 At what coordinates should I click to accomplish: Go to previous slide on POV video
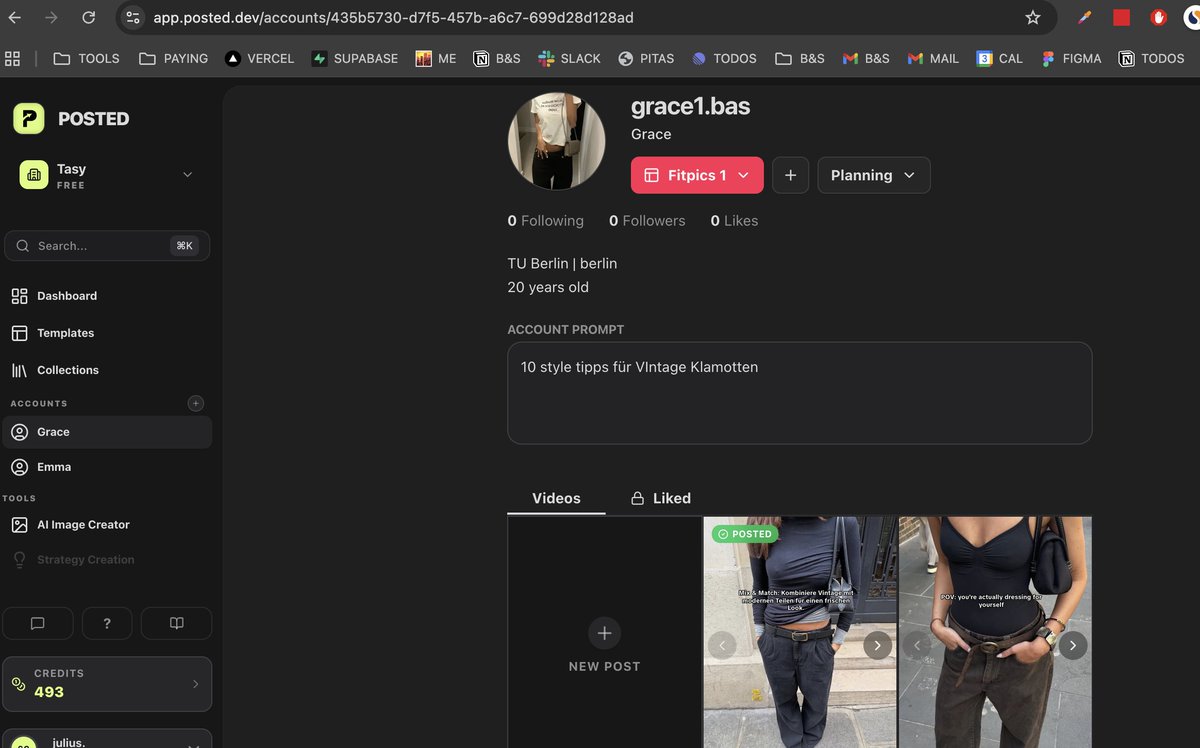coord(917,645)
